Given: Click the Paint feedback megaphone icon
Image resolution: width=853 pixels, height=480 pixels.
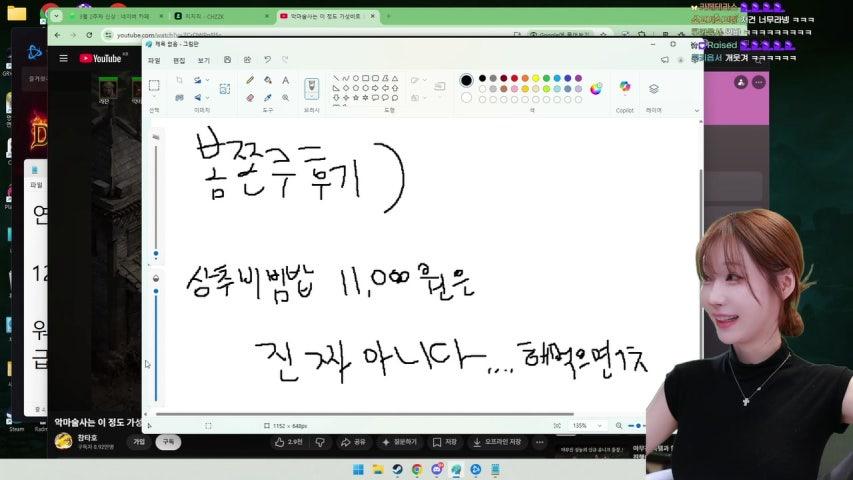Looking at the screenshot, I should 664,60.
